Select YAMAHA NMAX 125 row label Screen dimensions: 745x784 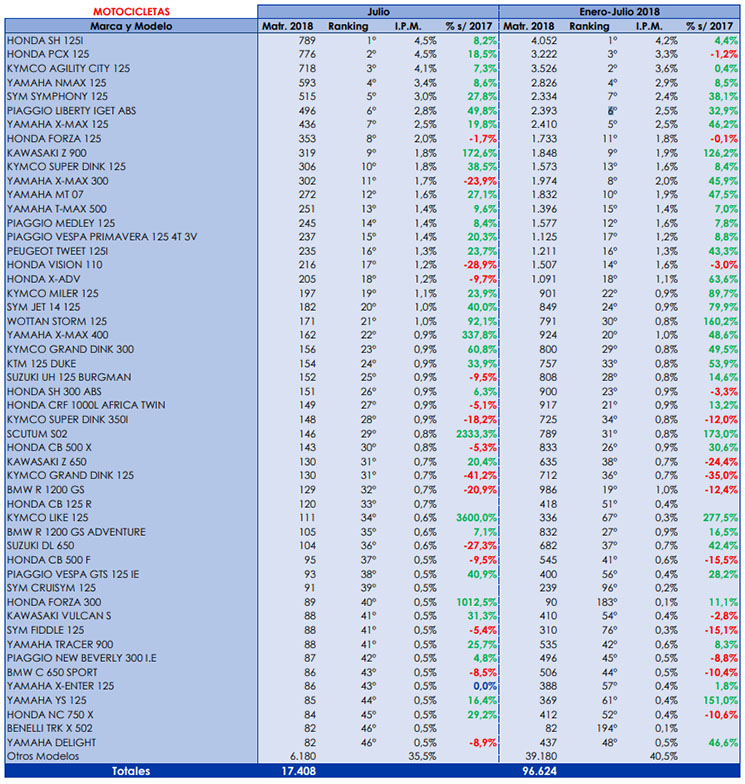point(56,82)
